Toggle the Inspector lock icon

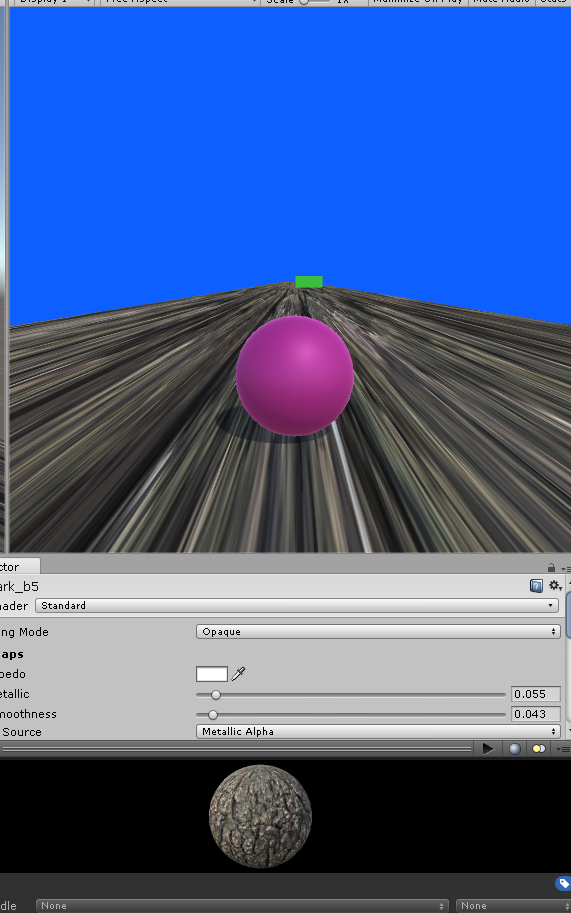coord(551,567)
